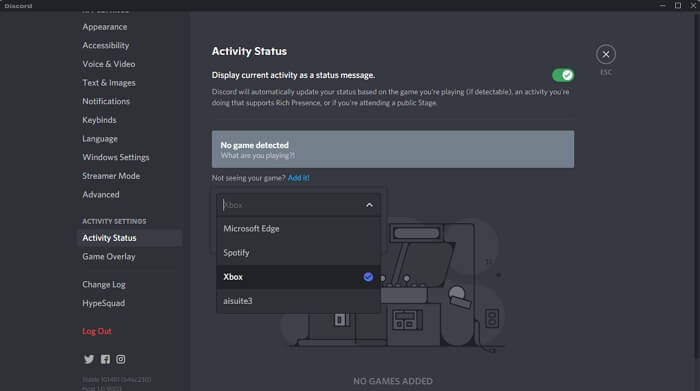Go to Advanced settings
Viewport: 700px width, 391px height.
100,195
